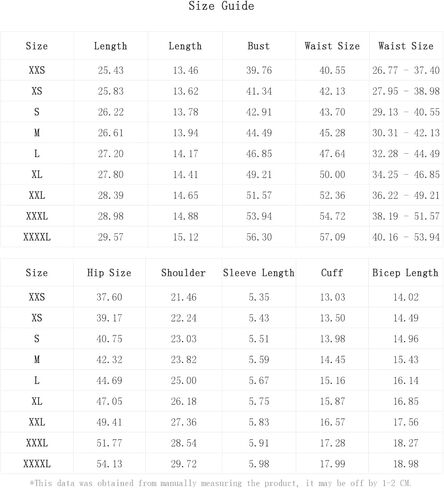
Task: Select XXS row in top table
Action: [x=222, y=70]
